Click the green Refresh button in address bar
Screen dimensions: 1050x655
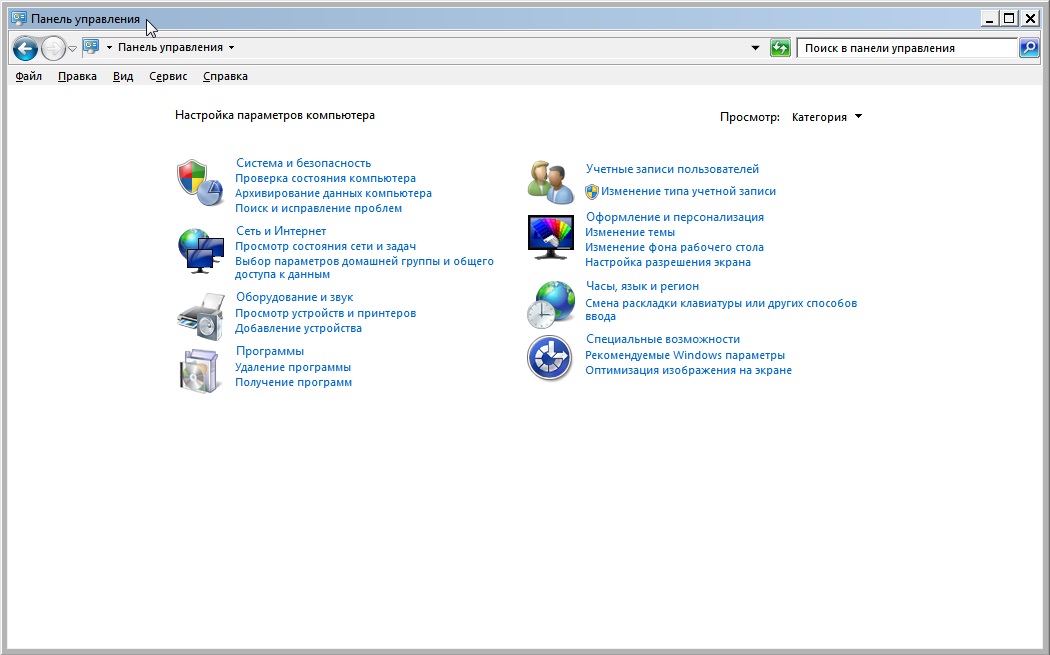[780, 48]
